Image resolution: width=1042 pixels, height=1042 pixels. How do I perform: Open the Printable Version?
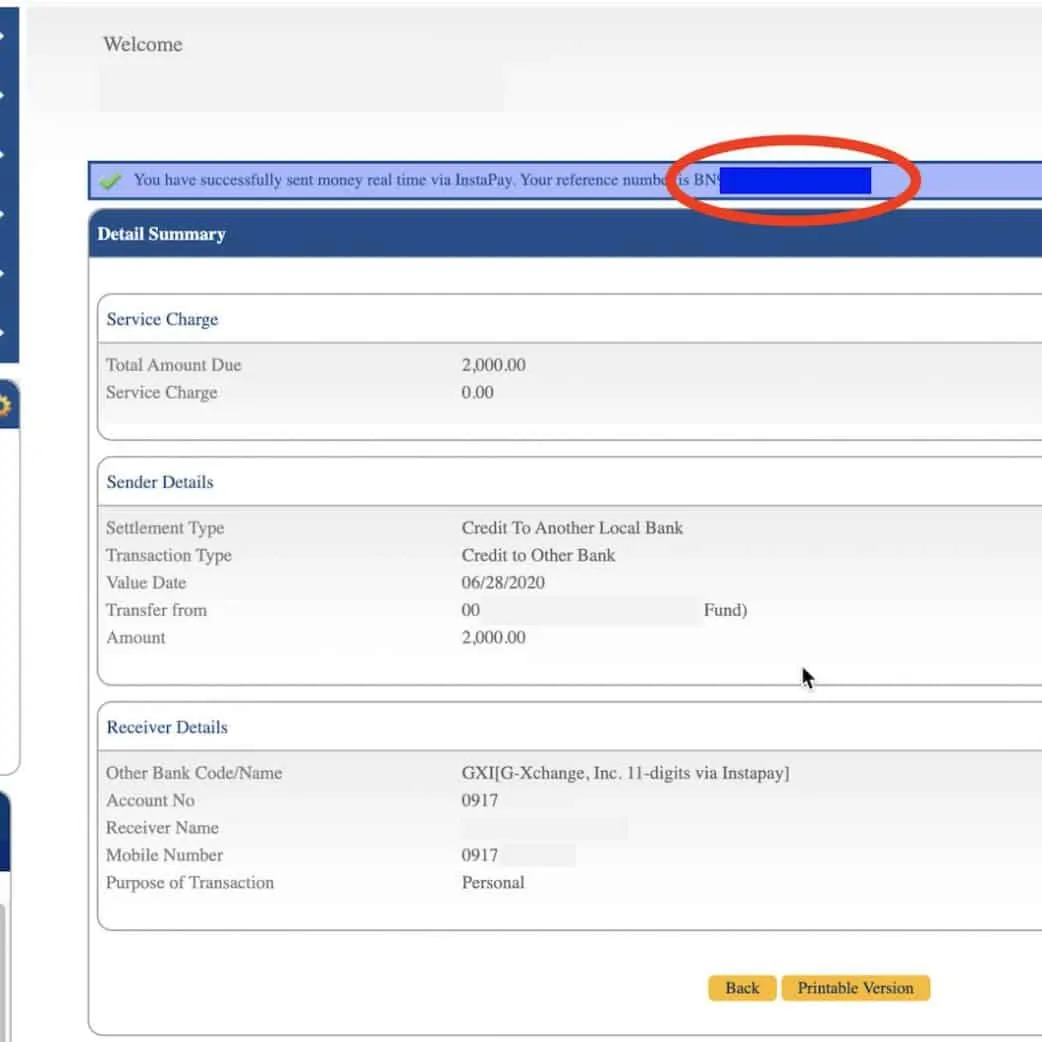(855, 988)
